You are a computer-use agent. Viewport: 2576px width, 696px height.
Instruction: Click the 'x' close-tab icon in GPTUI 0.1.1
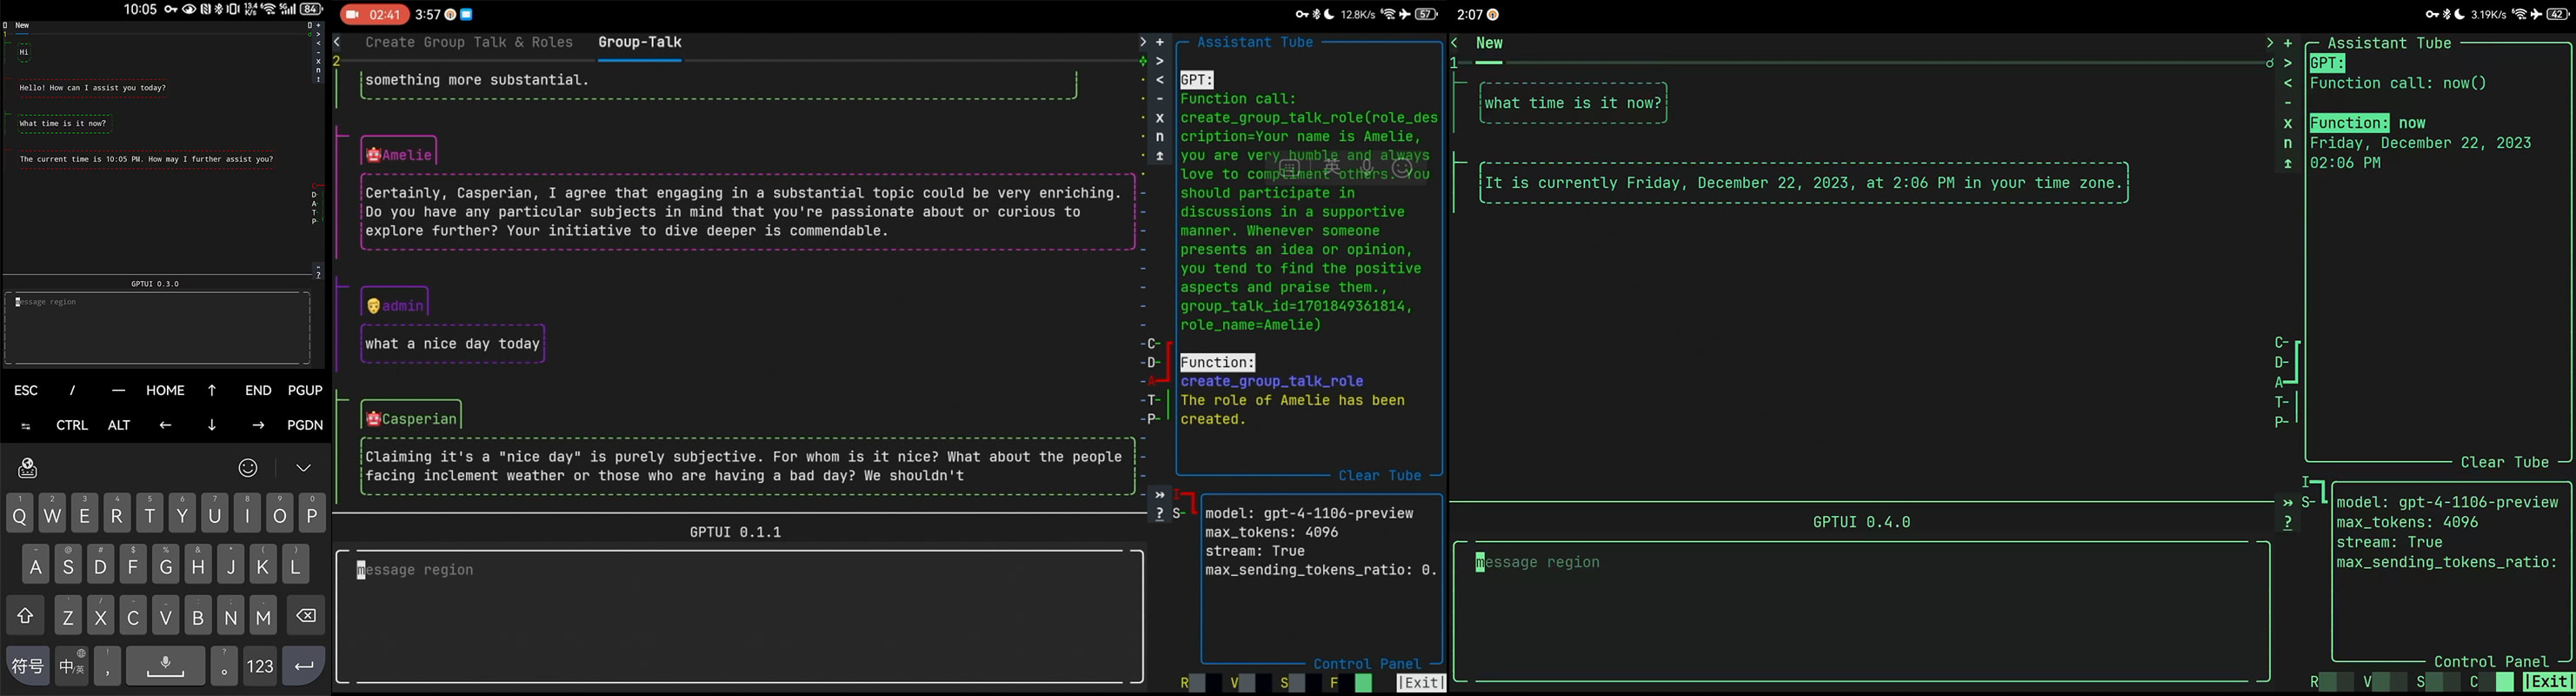click(x=1160, y=118)
